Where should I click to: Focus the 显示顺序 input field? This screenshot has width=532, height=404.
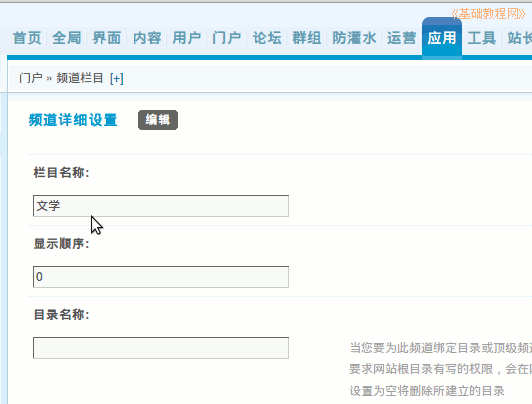tap(161, 277)
